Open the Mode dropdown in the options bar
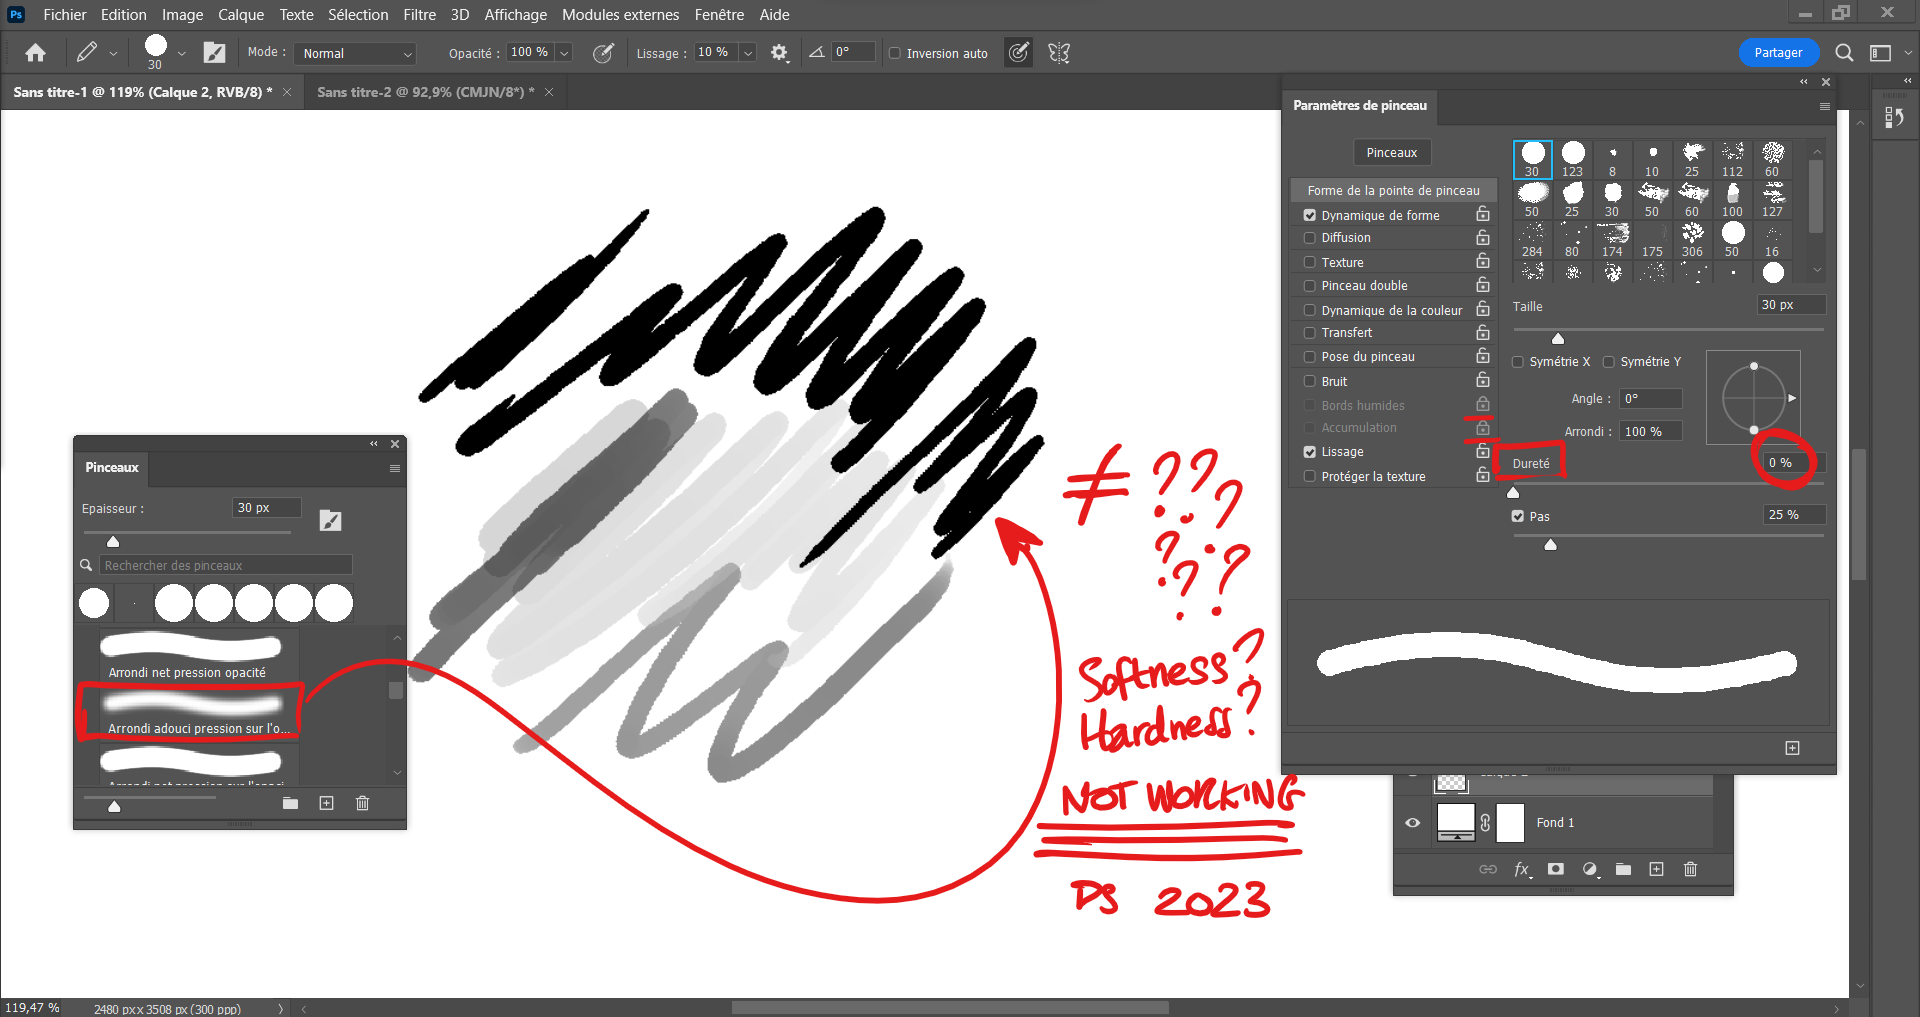1920x1017 pixels. coord(354,52)
